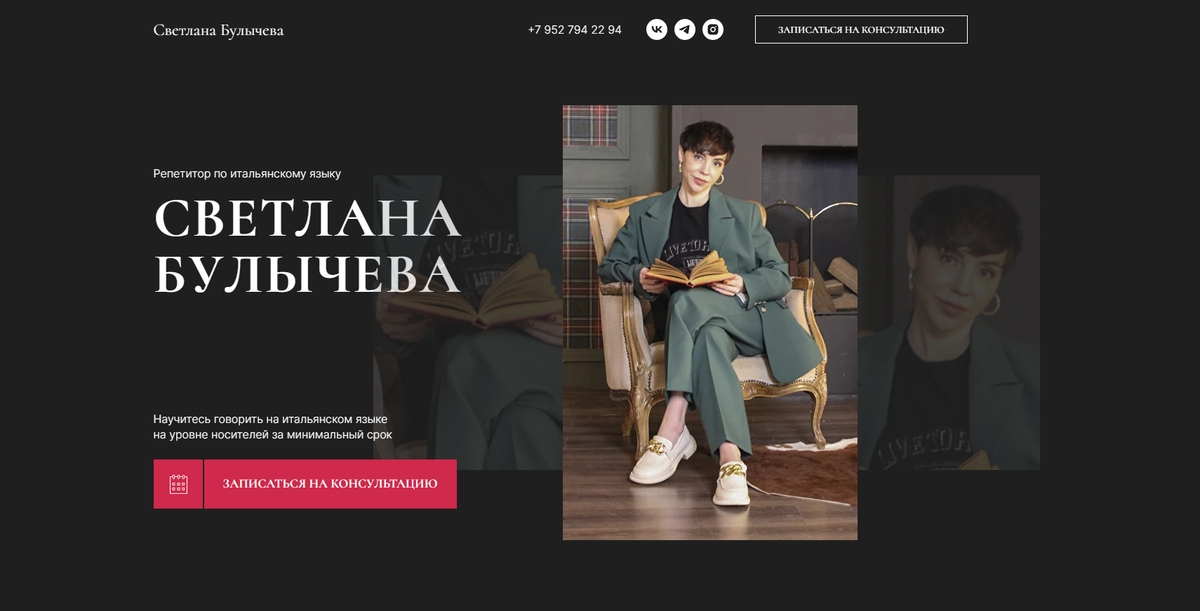Screen dimensions: 1200x611
Task: Click the open book held in the central photo
Action: coord(688,268)
